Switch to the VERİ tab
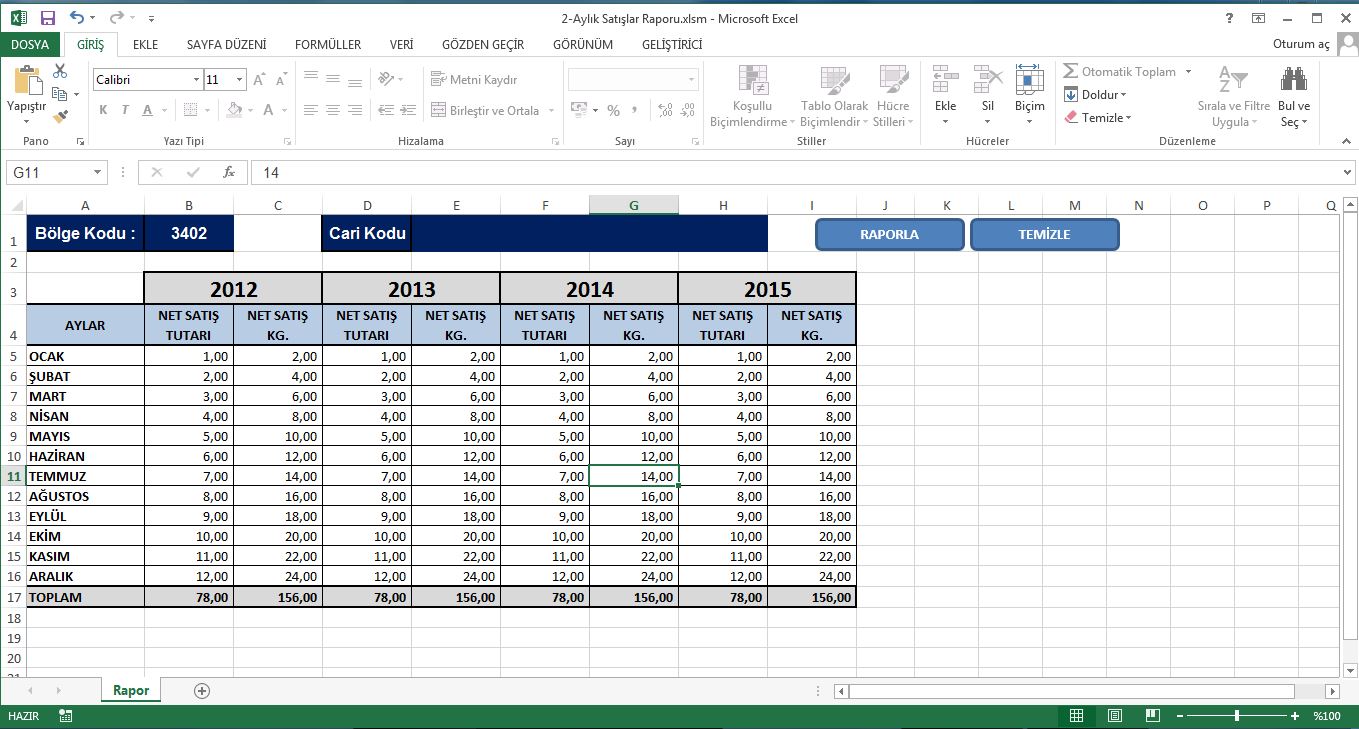The width and height of the screenshot is (1359, 729). (401, 44)
